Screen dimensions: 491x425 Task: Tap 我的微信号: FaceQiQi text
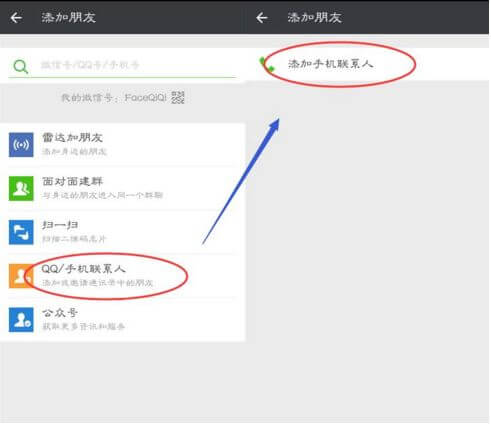[x=114, y=98]
